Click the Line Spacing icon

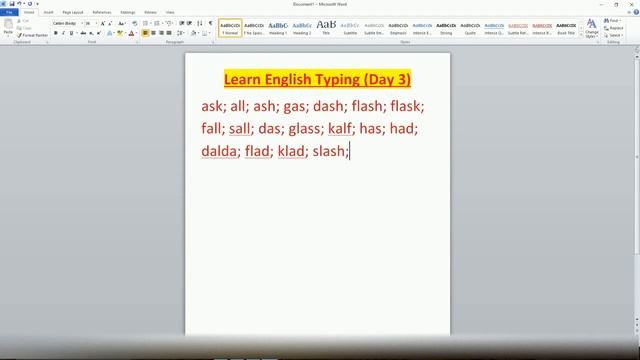[x=180, y=33]
